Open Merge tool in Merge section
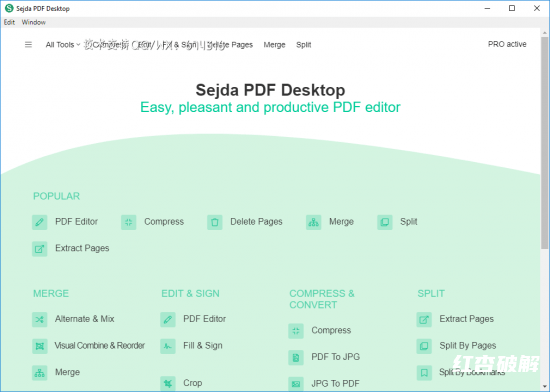The width and height of the screenshot is (550, 392). 67,372
